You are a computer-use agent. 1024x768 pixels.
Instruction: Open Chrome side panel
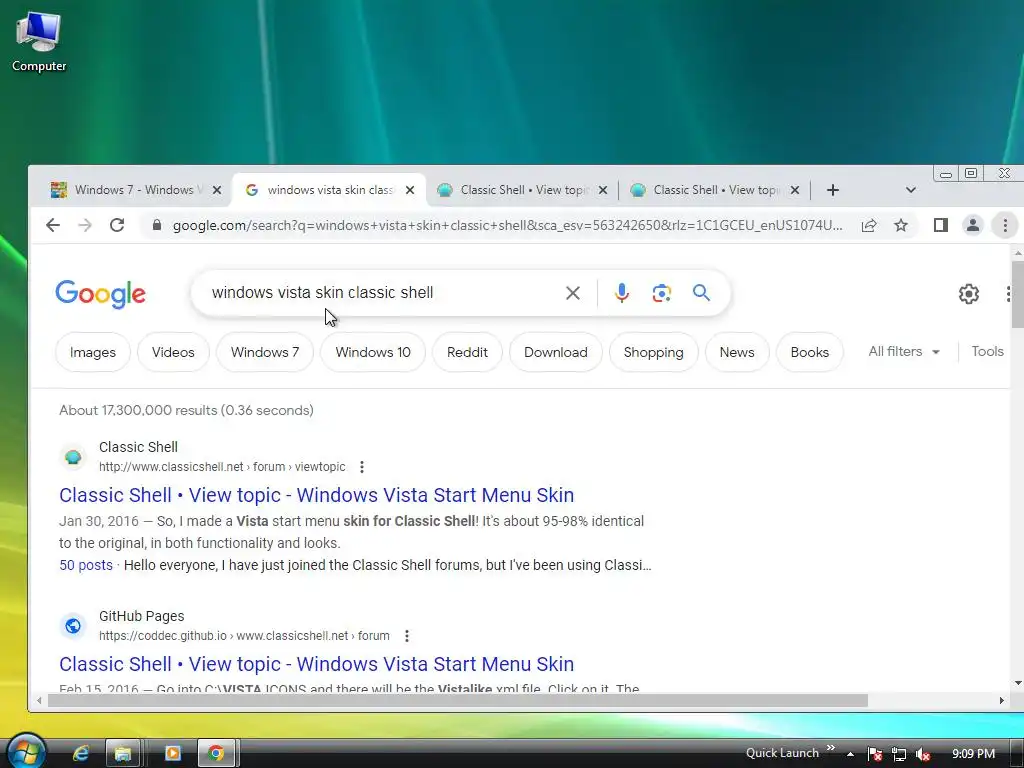940,225
